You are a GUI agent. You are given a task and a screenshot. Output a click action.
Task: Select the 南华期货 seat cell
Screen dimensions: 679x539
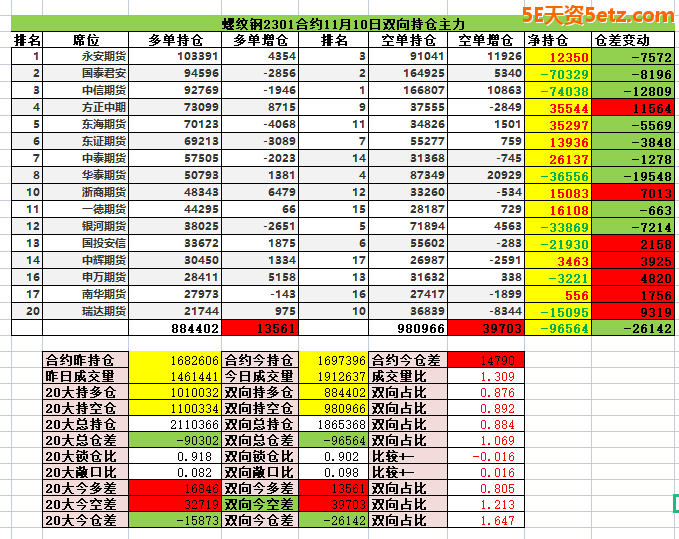(86, 294)
